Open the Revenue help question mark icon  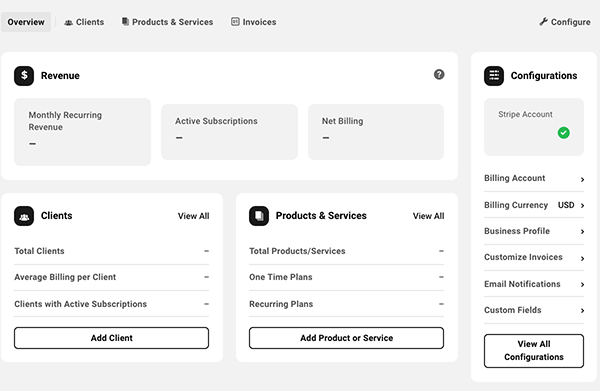[x=439, y=75]
